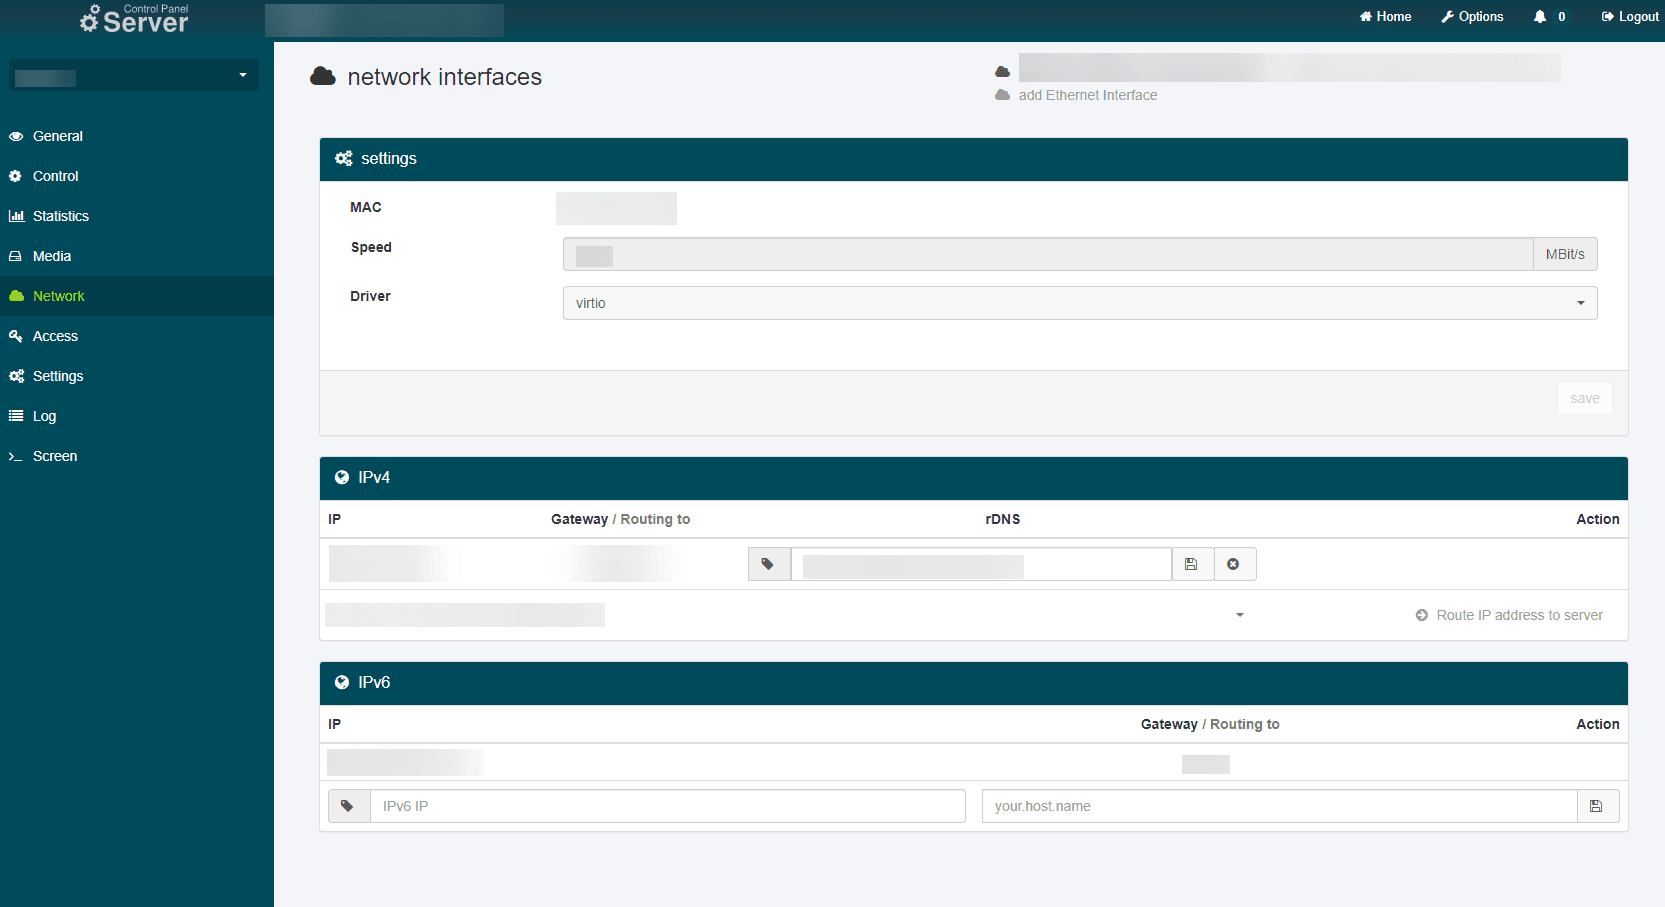The width and height of the screenshot is (1665, 907).
Task: Open the Driver dropdown showing virtio
Action: coord(1079,302)
